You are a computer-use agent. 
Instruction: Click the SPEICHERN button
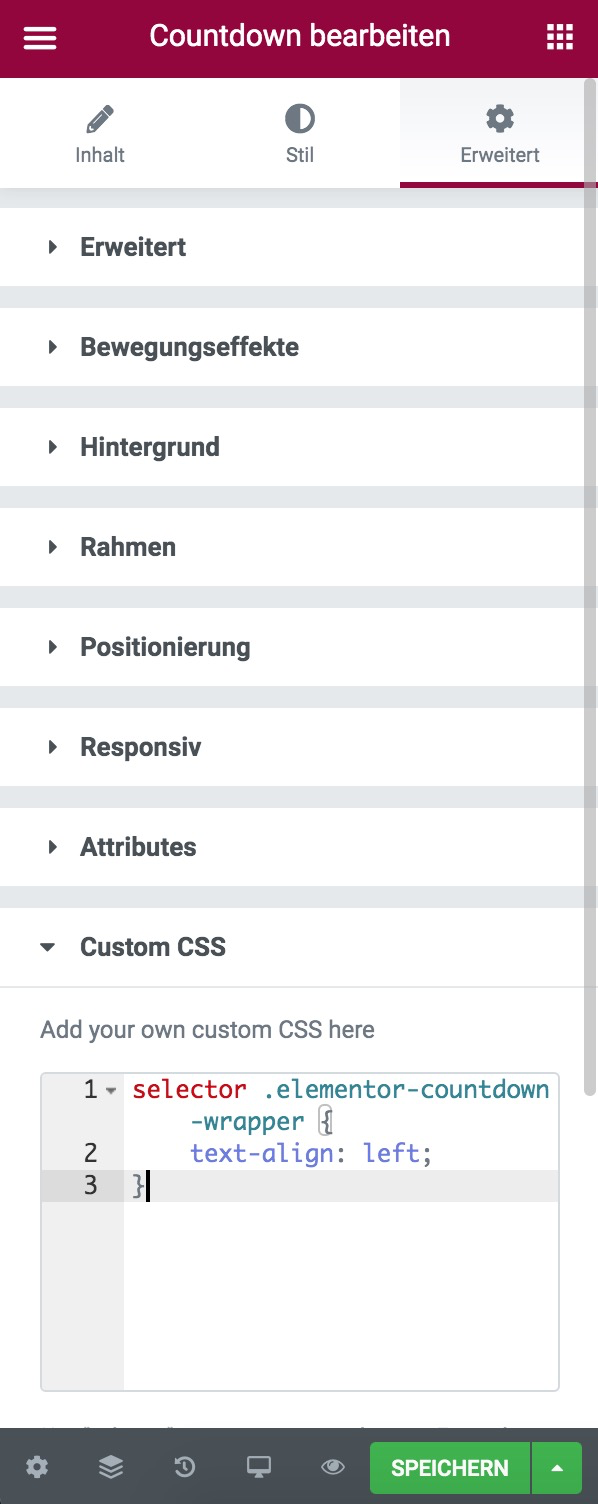click(x=448, y=1467)
